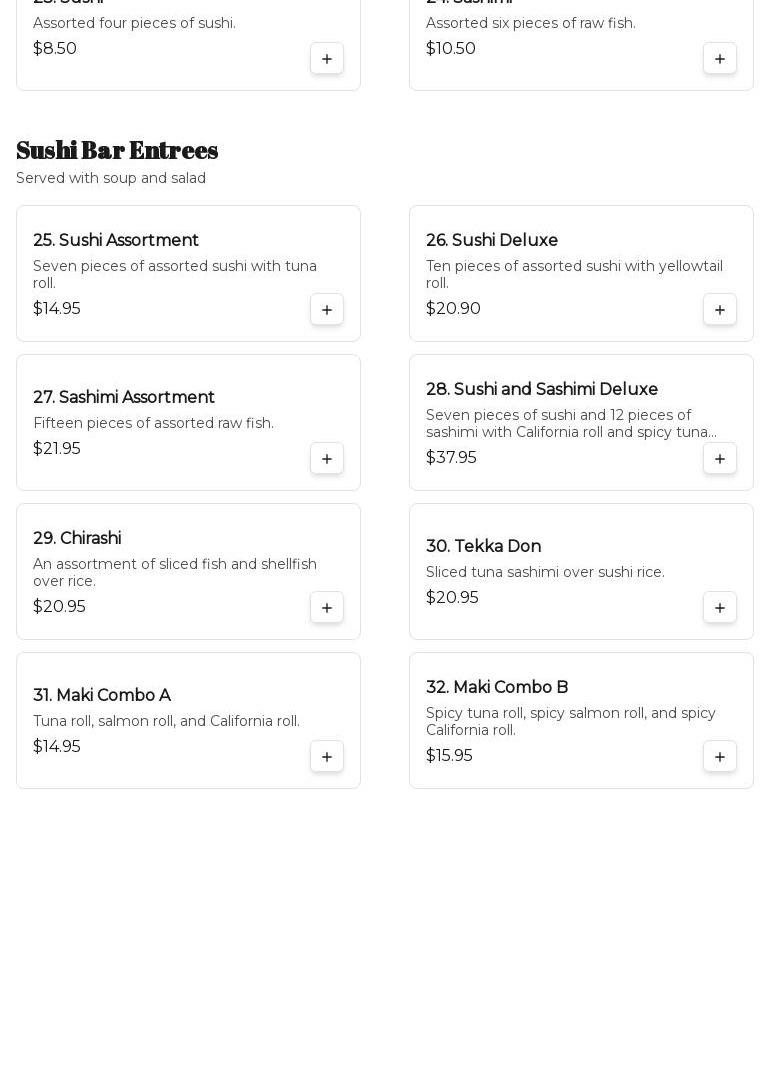
Task: Click plus icon on the $8.50 sushi item
Action: click(327, 59)
